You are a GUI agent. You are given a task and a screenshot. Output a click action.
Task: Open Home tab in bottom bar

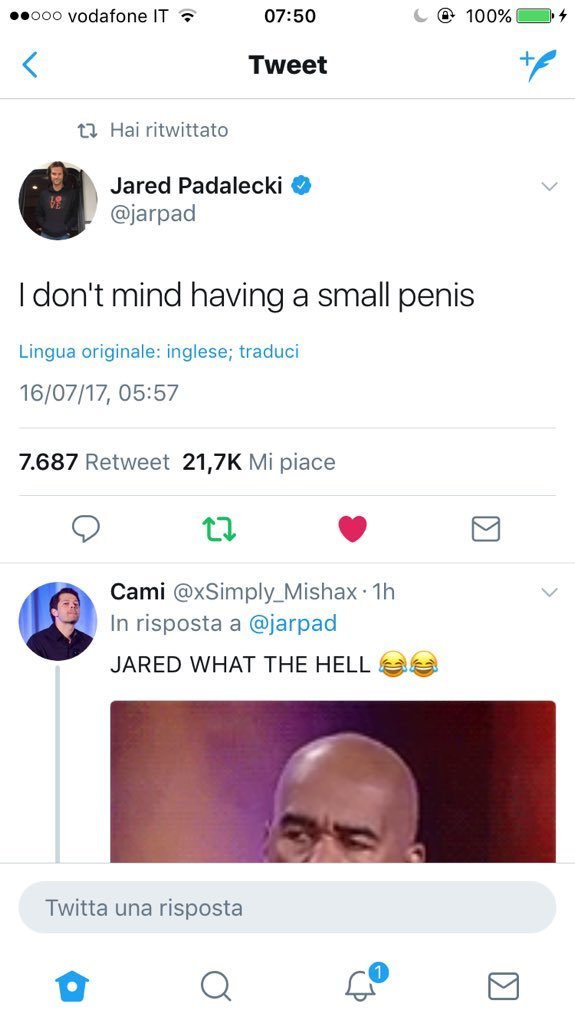tap(72, 985)
